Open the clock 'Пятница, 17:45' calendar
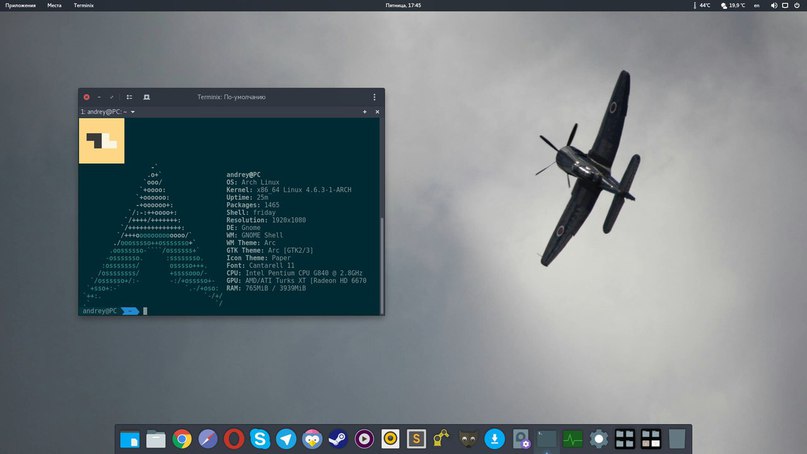Screen dimensions: 807x454 coord(403,5)
